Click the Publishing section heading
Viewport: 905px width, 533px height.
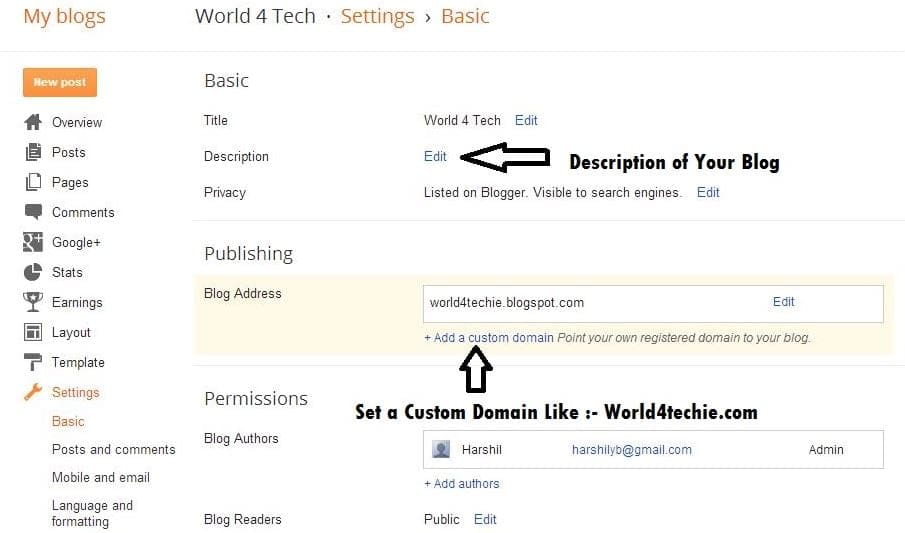(x=249, y=254)
